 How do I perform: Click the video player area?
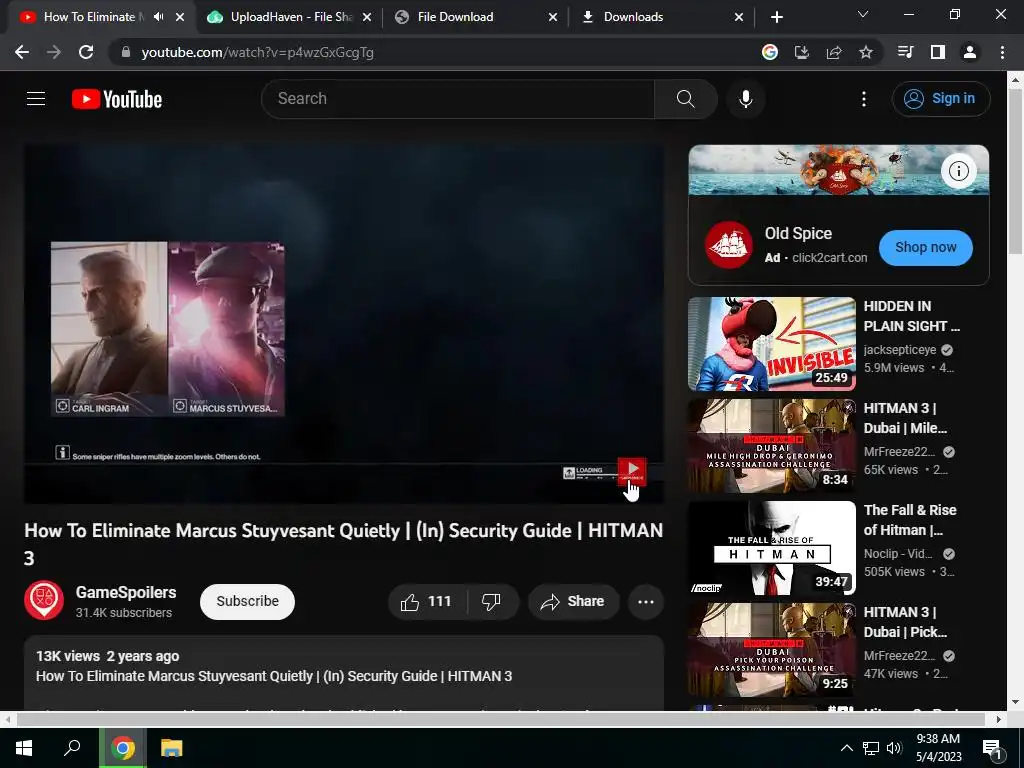[x=344, y=323]
